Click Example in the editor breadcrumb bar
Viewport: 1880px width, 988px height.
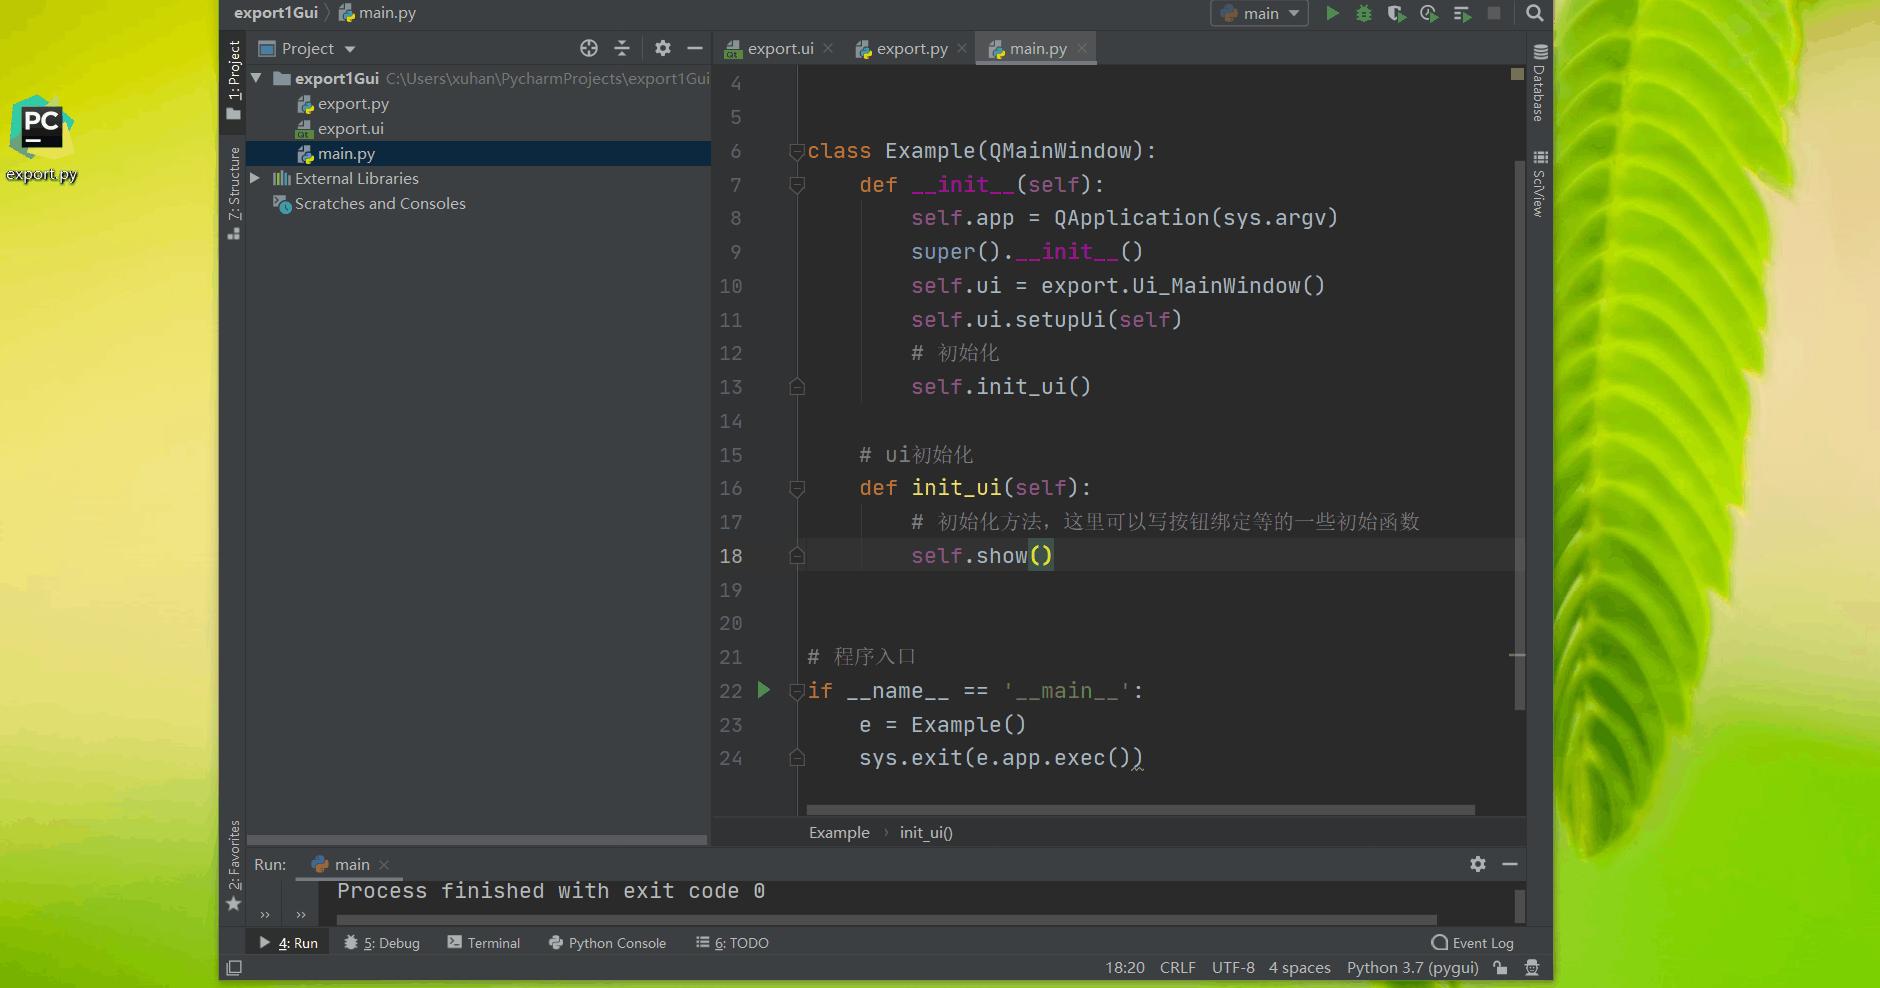point(839,832)
